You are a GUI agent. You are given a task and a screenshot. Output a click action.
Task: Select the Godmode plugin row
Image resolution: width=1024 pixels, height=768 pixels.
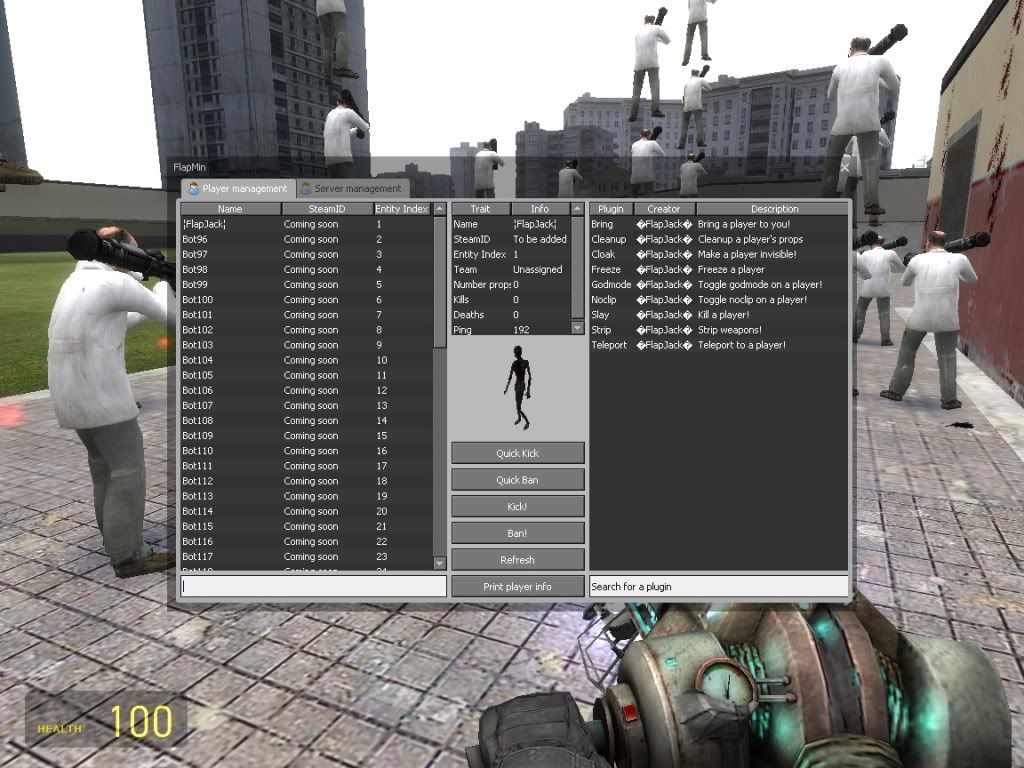719,284
